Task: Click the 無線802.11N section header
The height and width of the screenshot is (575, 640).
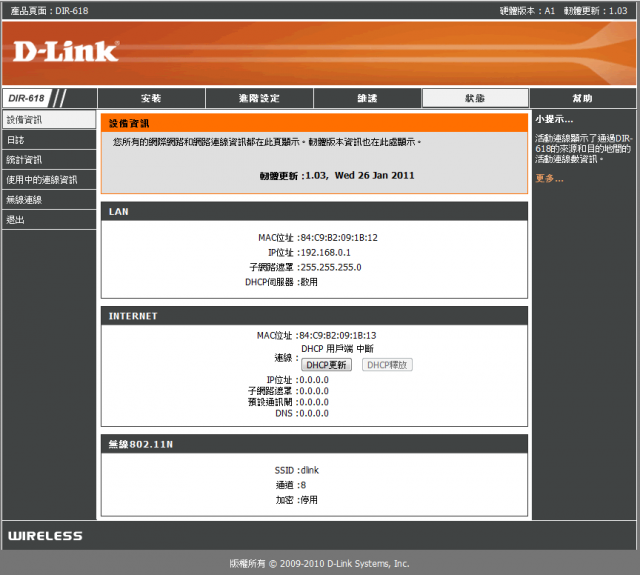Action: tap(314, 444)
